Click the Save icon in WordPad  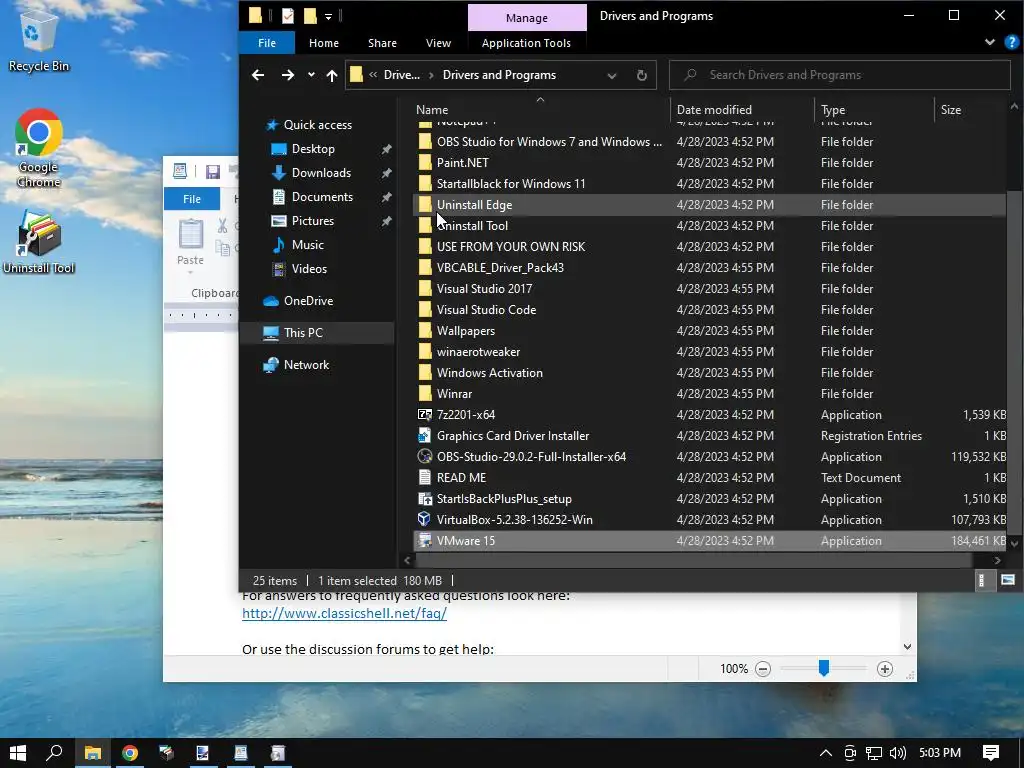[212, 171]
